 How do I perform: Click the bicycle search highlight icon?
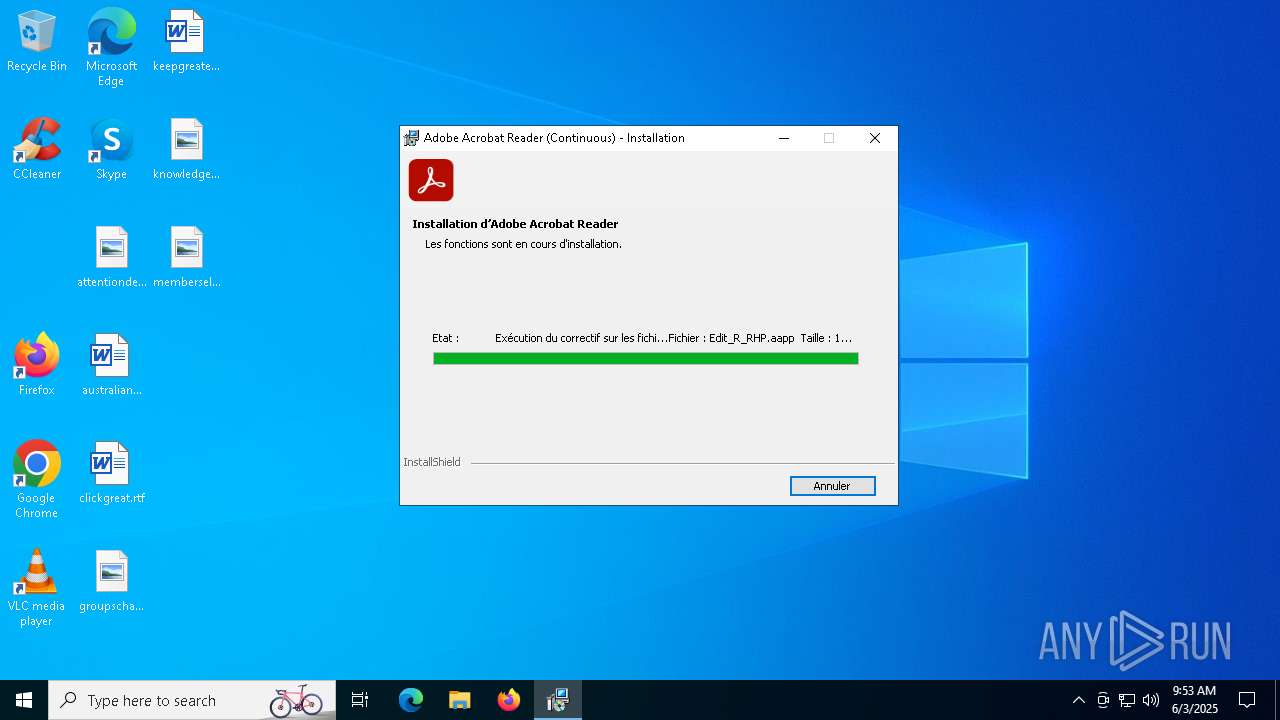[x=296, y=701]
